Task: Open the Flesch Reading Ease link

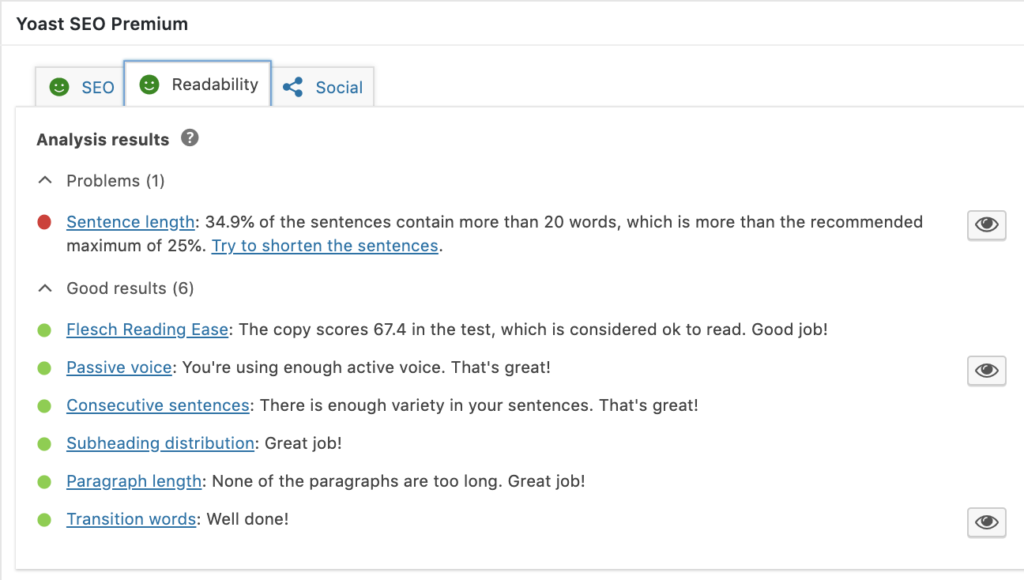Action: [148, 329]
